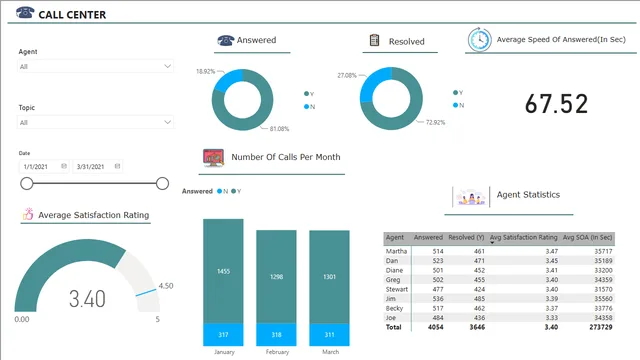
Task: Open the end date calendar picker icon
Action: pyautogui.click(x=118, y=166)
